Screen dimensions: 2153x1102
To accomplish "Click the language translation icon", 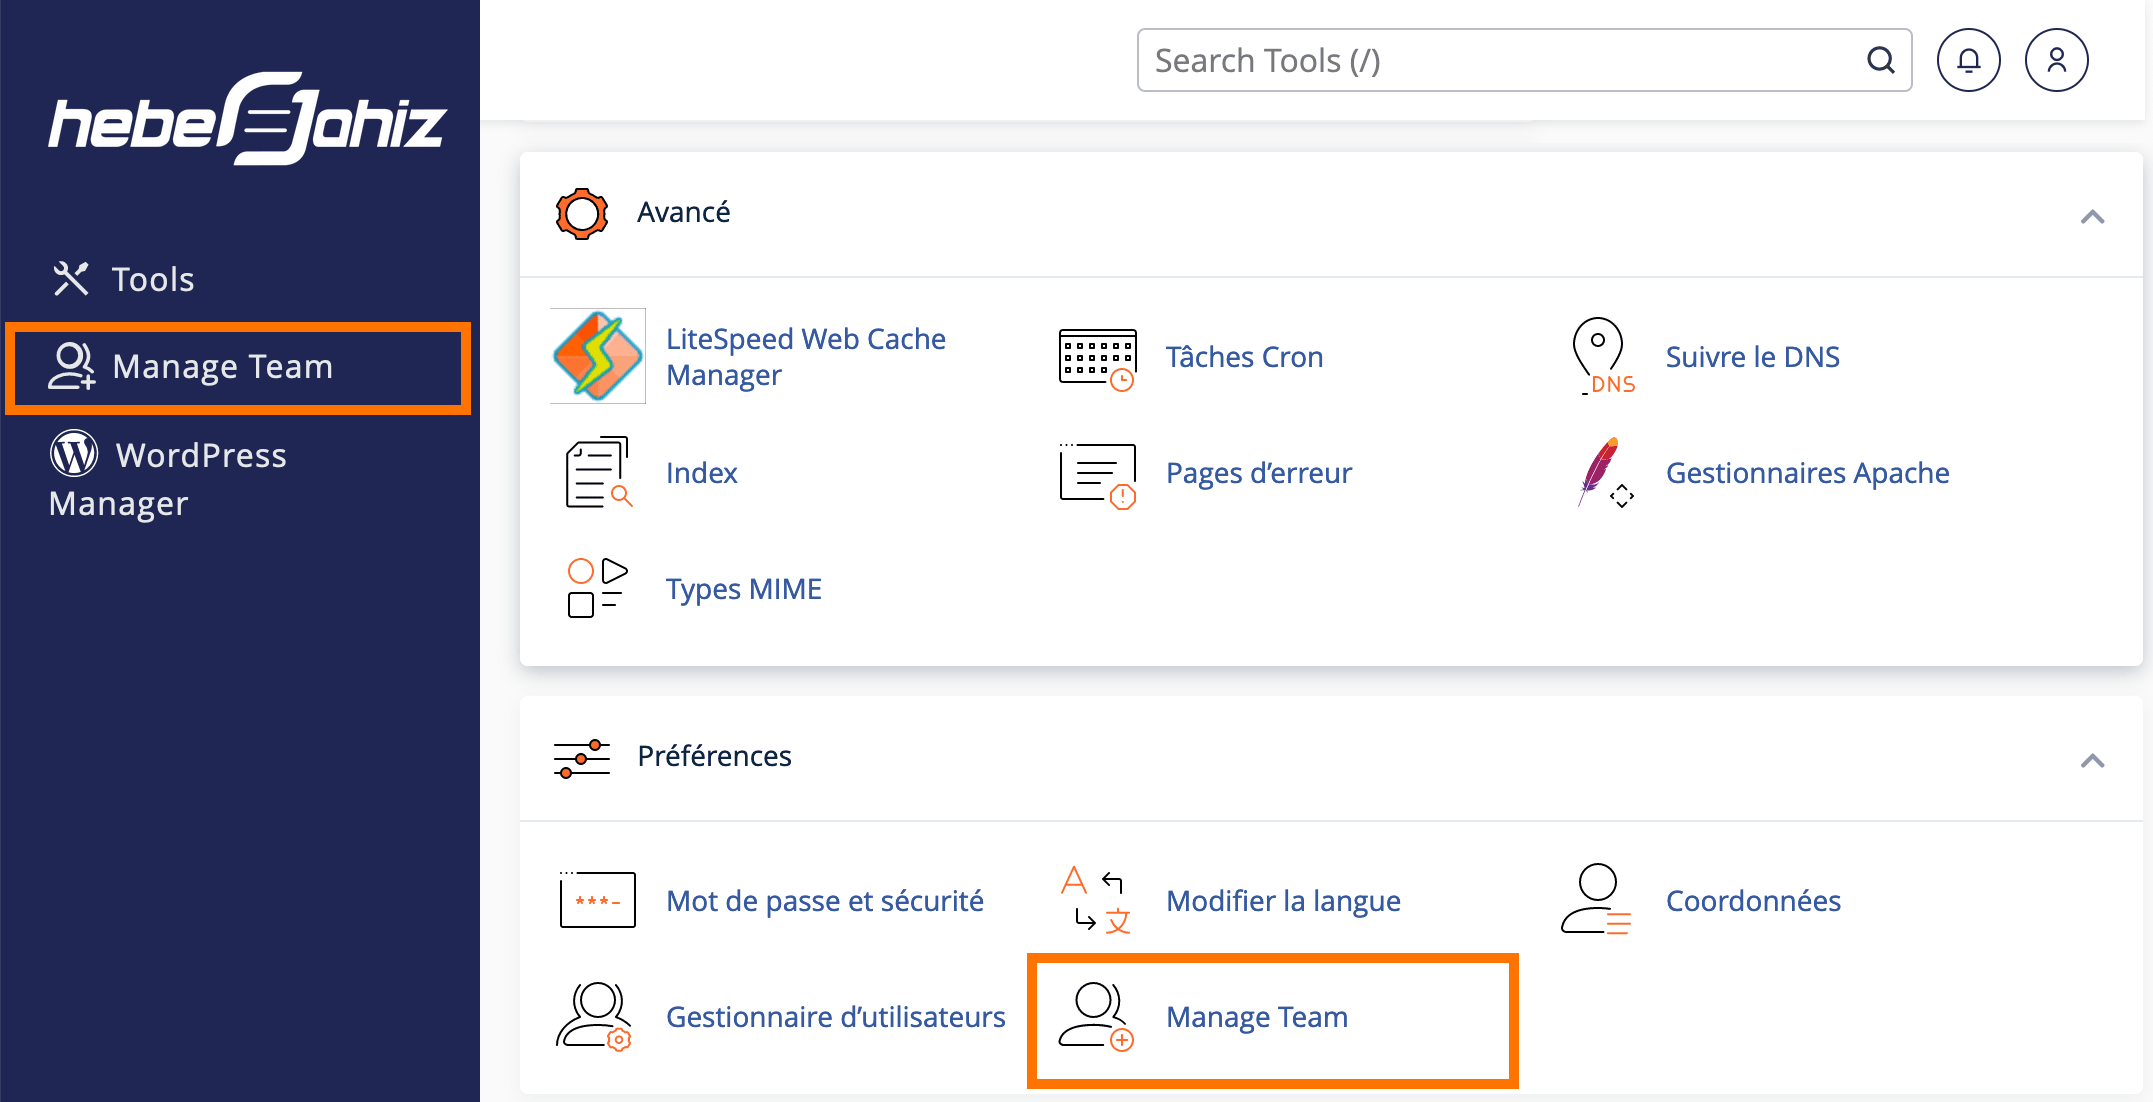I will (1097, 900).
